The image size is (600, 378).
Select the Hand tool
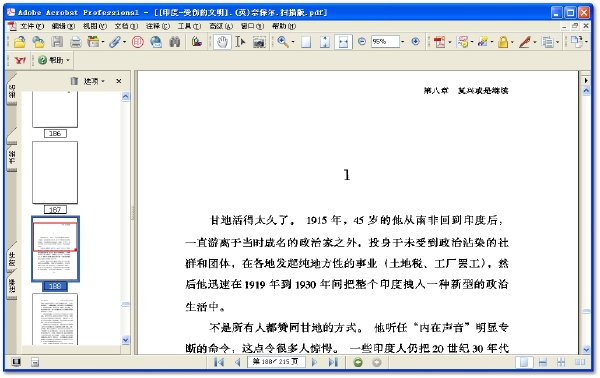coord(222,42)
